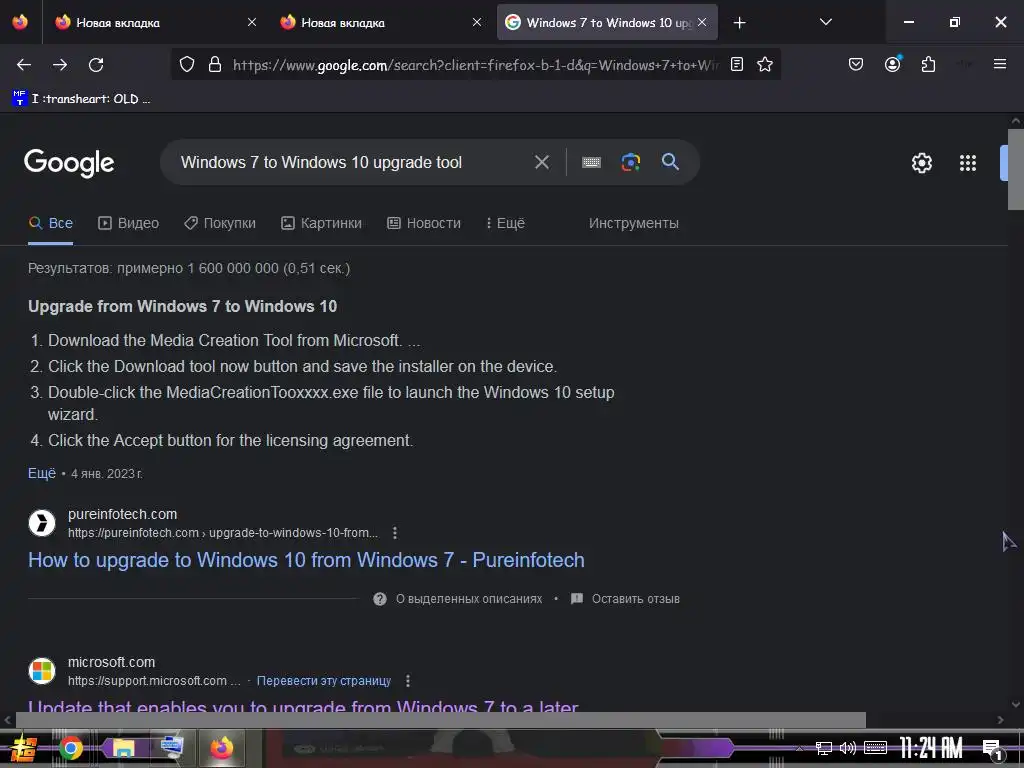The height and width of the screenshot is (768, 1024).
Task: Click the vertical scrollbar thumb
Action: [x=1016, y=170]
